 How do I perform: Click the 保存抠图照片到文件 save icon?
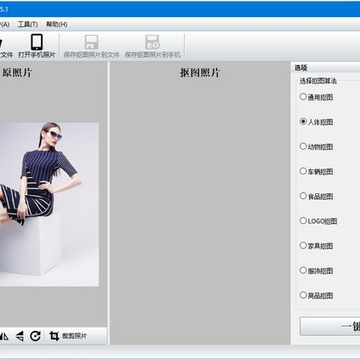coord(91,42)
